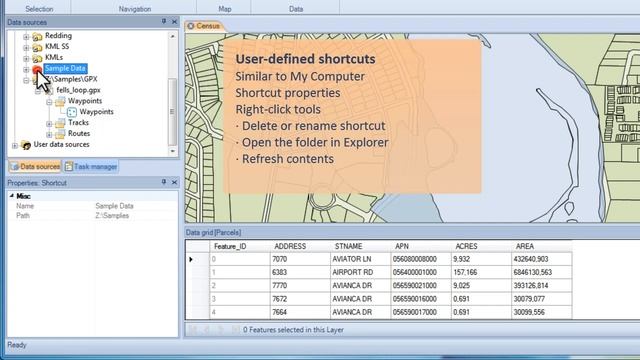Click the address cell 7672
This screenshot has height=360, width=640.
(300, 299)
